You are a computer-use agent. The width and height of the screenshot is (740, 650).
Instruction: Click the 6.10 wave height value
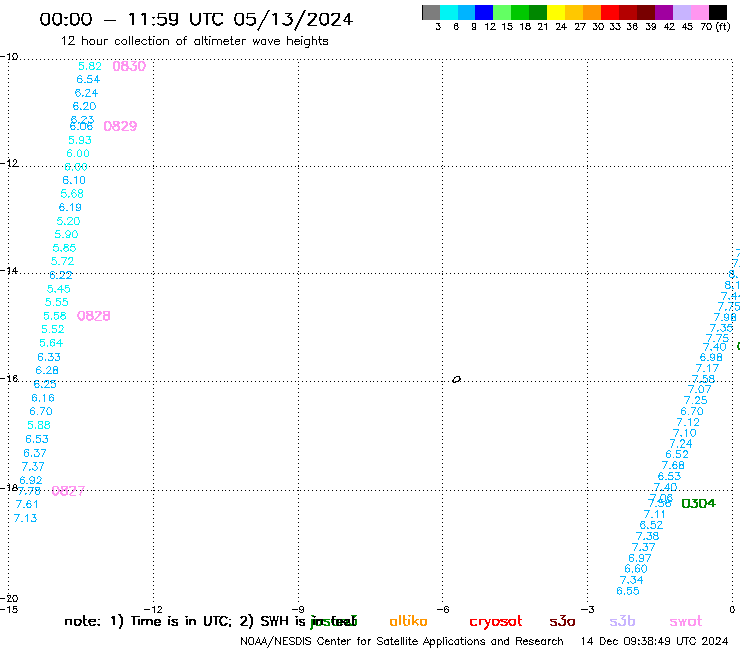coord(74,180)
